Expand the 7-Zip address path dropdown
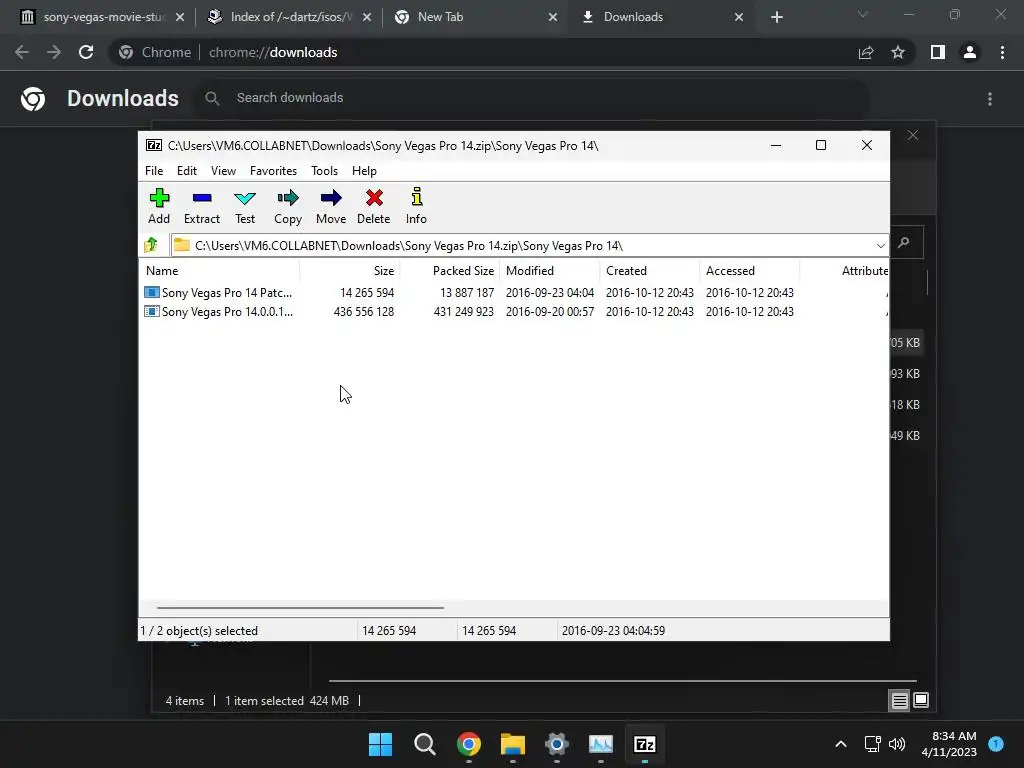1024x768 pixels. [880, 246]
